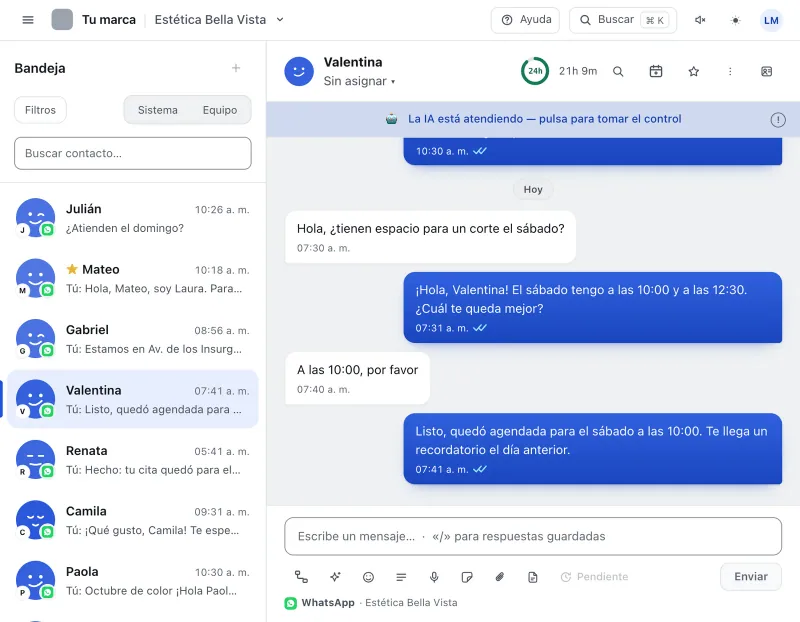Click the Bandeja heading
The width and height of the screenshot is (800, 622).
point(40,68)
